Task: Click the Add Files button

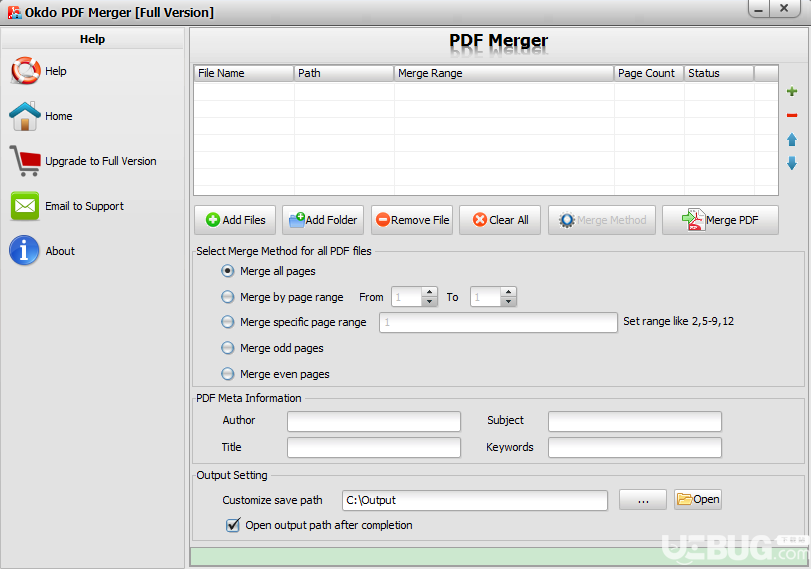Action: tap(235, 220)
